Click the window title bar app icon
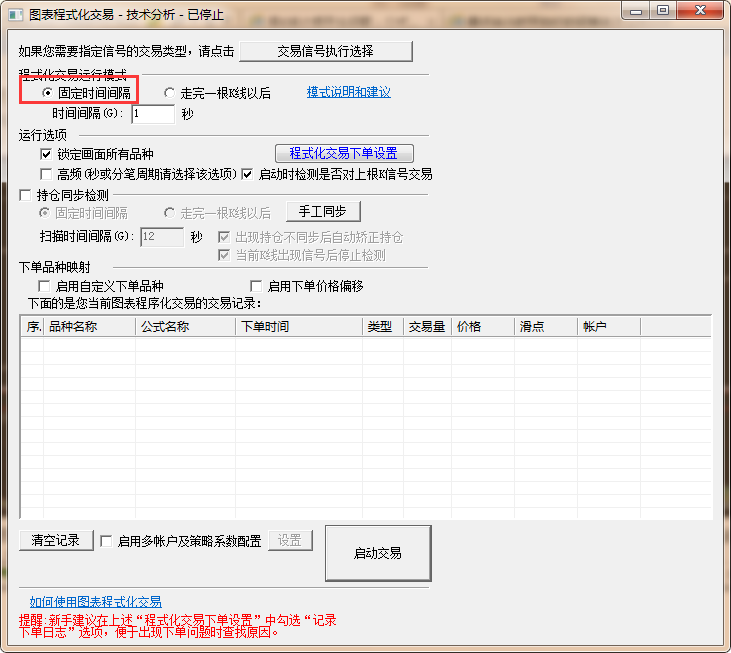 pos(15,14)
